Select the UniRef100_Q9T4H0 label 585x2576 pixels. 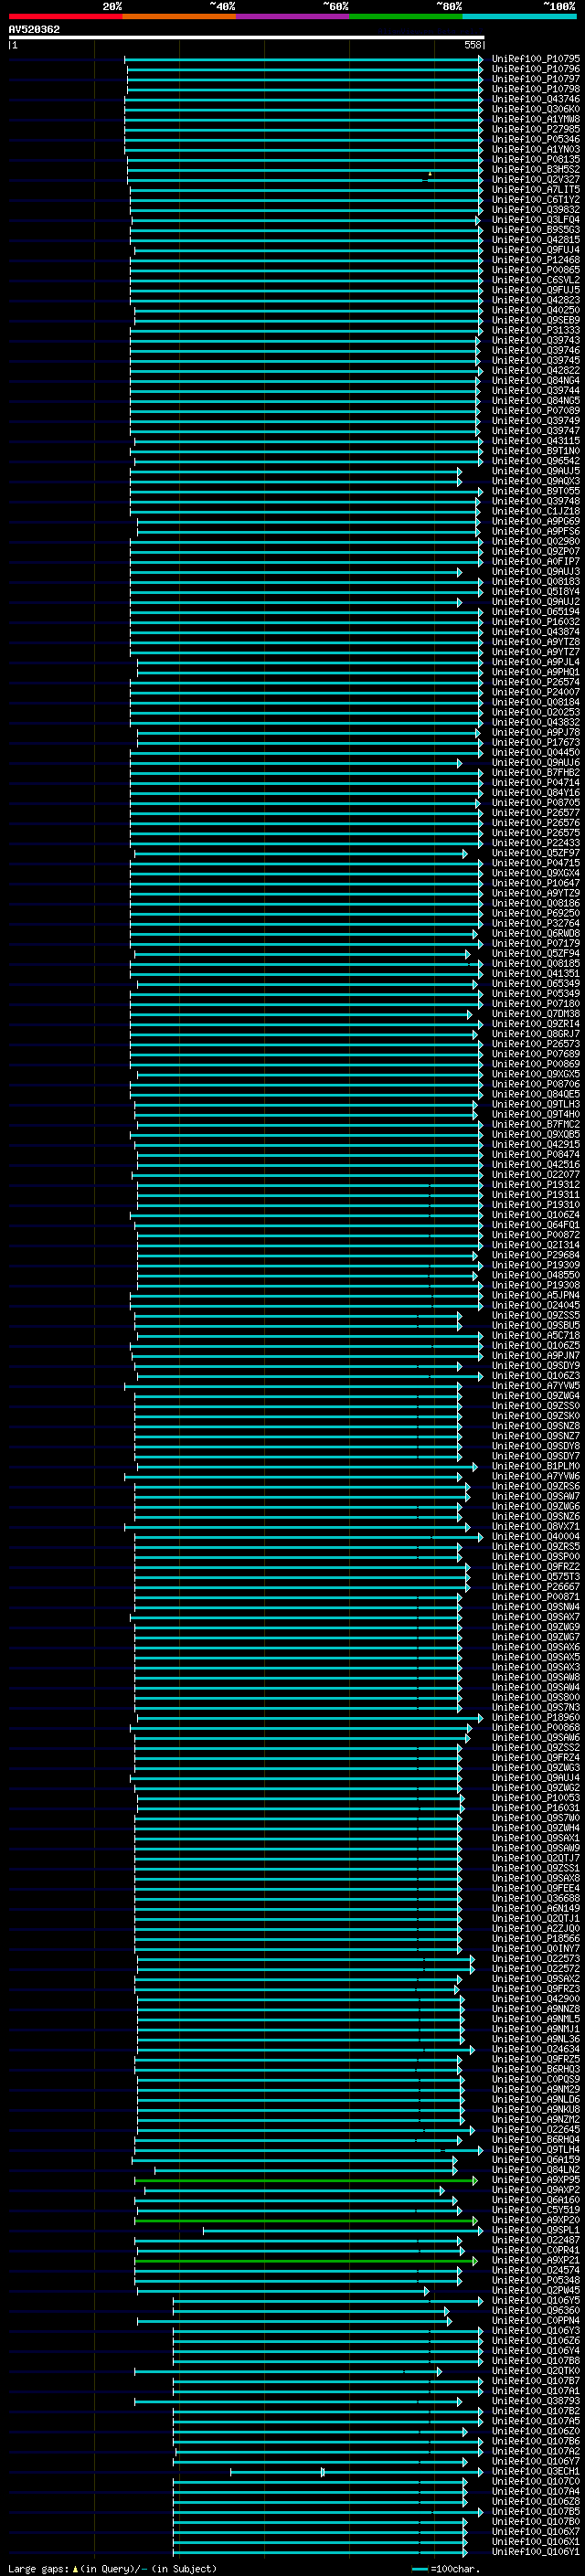tap(536, 1115)
